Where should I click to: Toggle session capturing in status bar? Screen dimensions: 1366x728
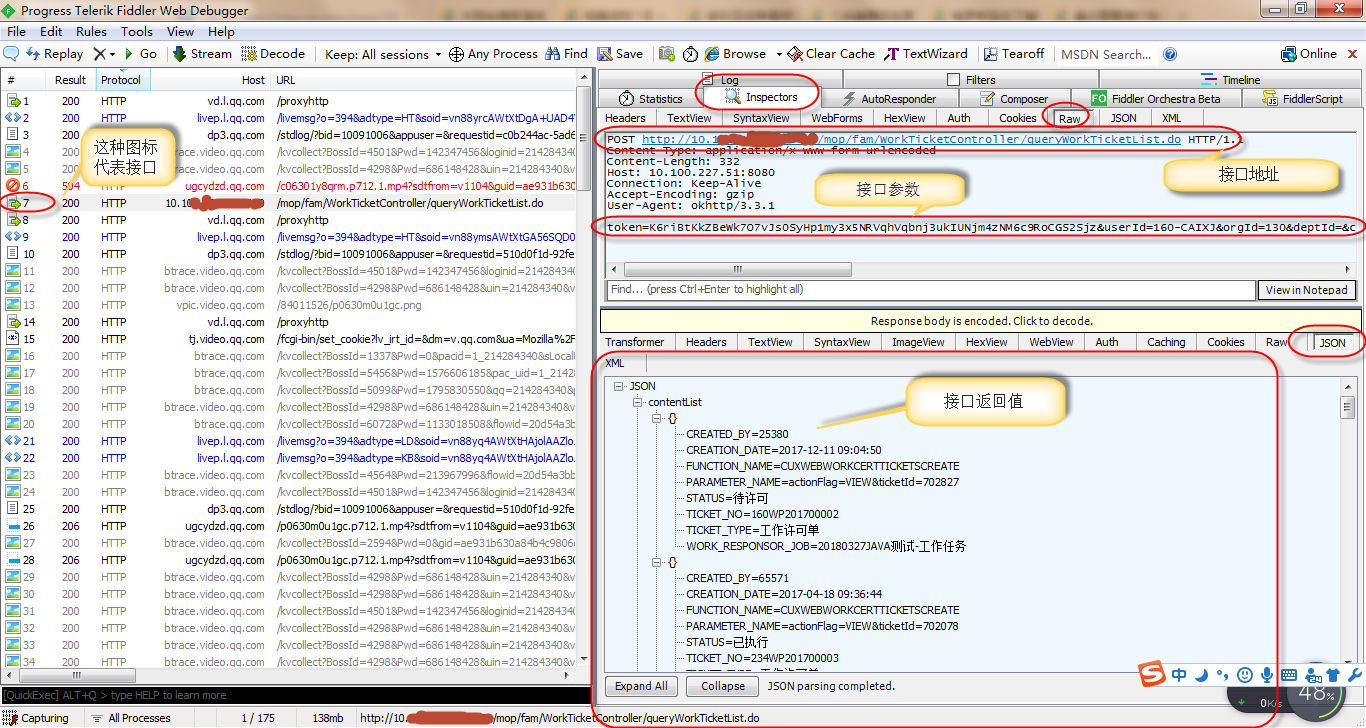click(34, 717)
